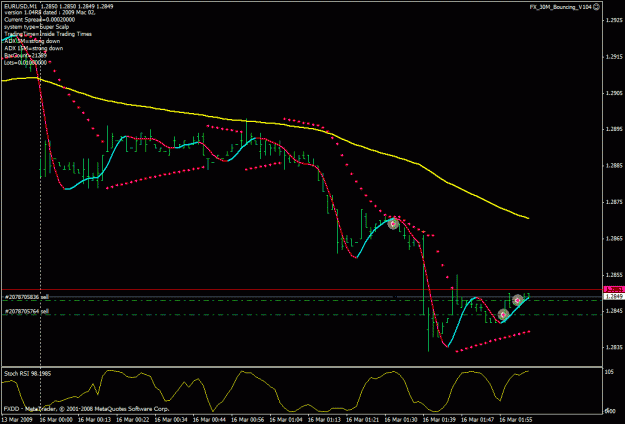This screenshot has width=625, height=424.
Task: Click the FX_30M_Bouncing_V104 expert advisor label
Action: click(x=560, y=7)
